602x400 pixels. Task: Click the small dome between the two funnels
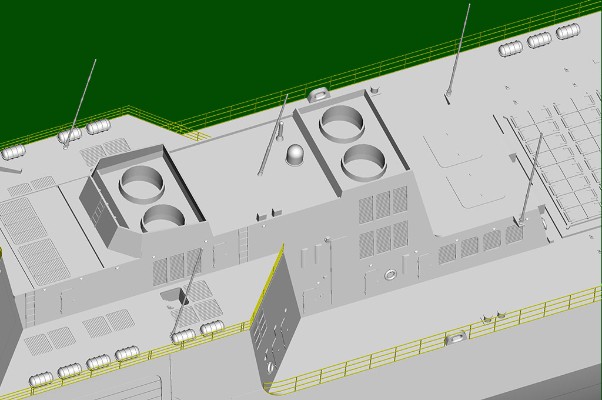(x=296, y=155)
